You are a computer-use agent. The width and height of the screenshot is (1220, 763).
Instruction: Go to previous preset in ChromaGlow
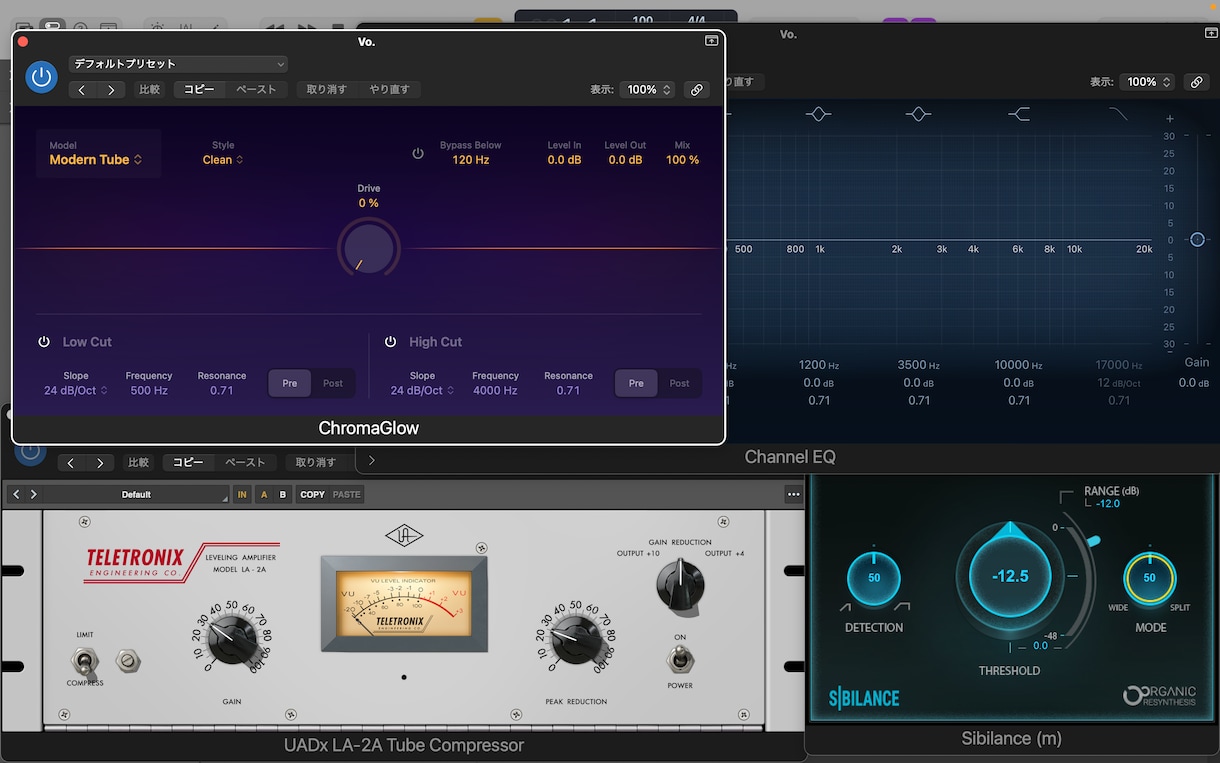click(x=83, y=90)
